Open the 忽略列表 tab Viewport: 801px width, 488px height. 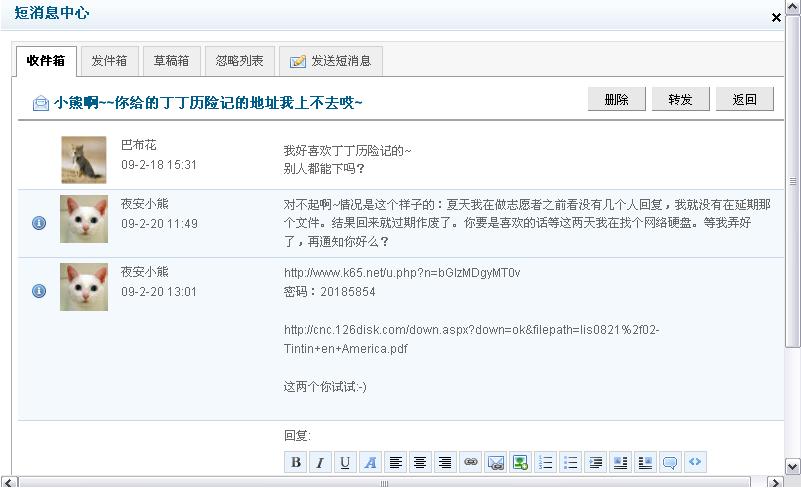point(240,61)
